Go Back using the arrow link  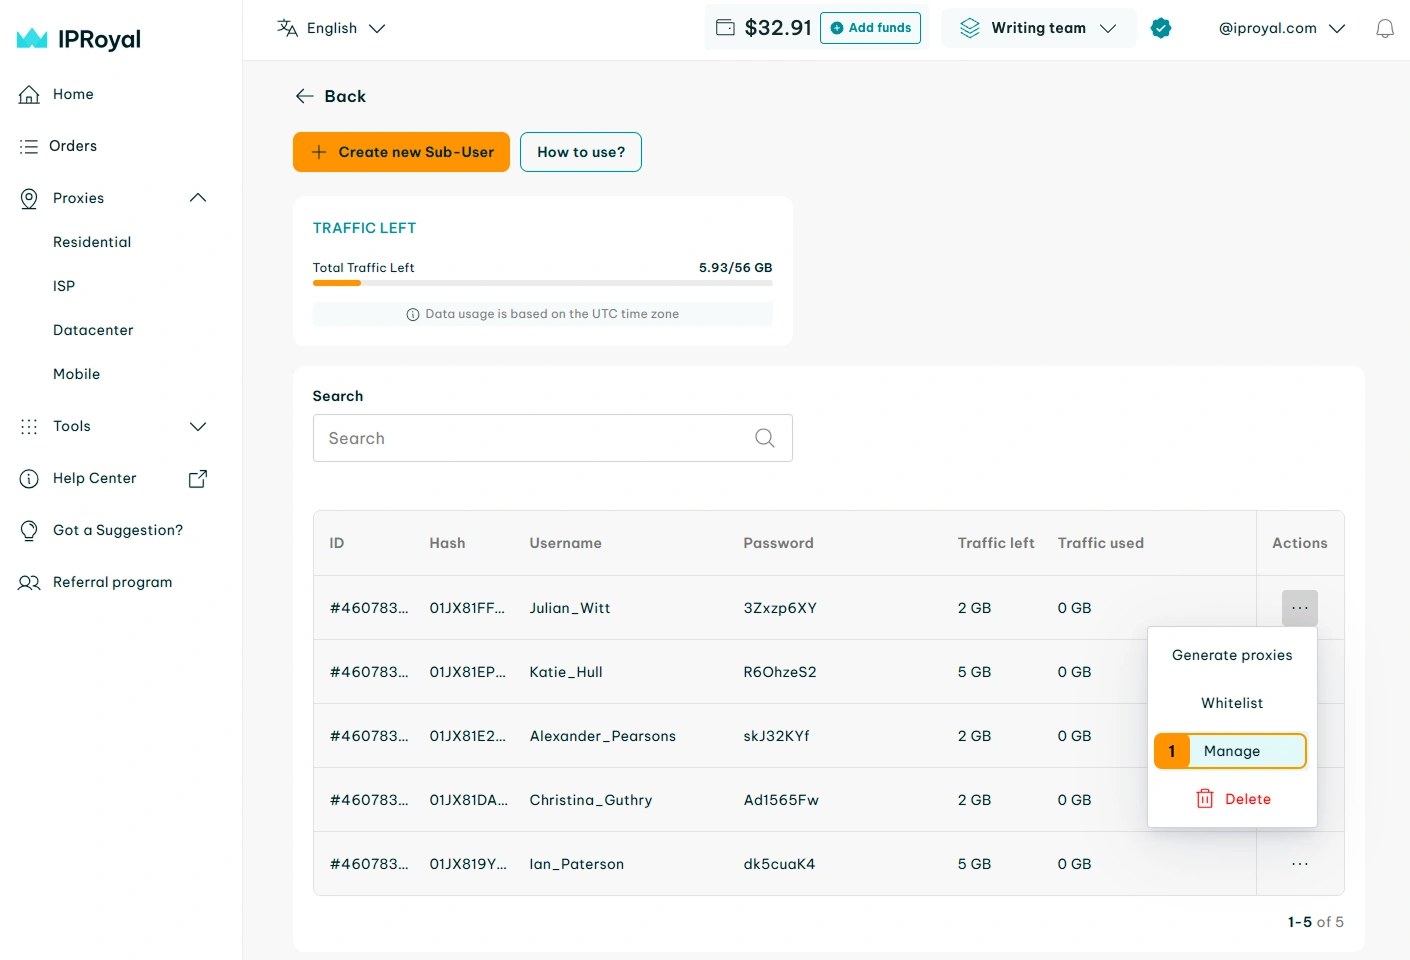(330, 96)
